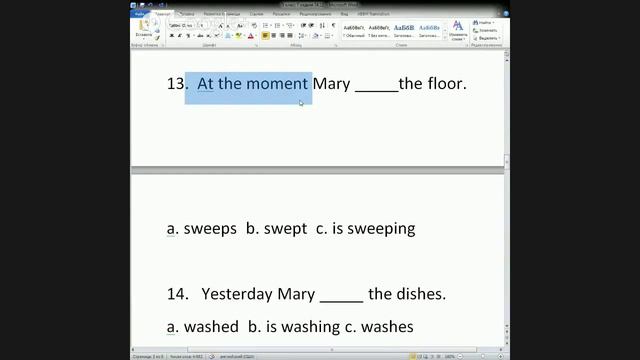Switch to the References (Ссылки) tab

(256, 14)
